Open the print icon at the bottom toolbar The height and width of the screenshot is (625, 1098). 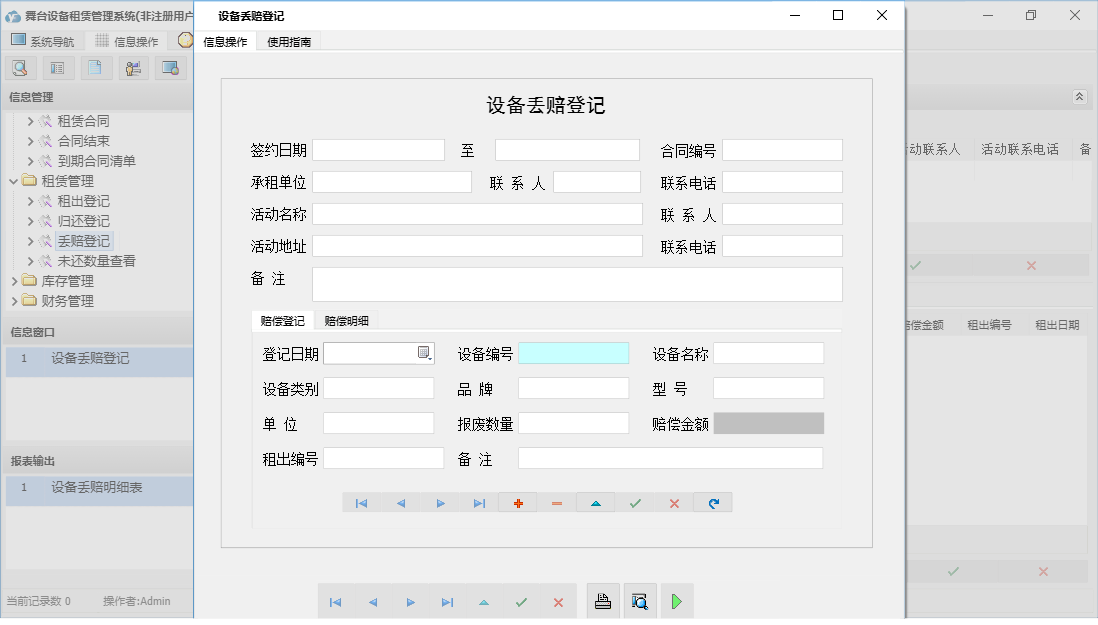pyautogui.click(x=603, y=600)
